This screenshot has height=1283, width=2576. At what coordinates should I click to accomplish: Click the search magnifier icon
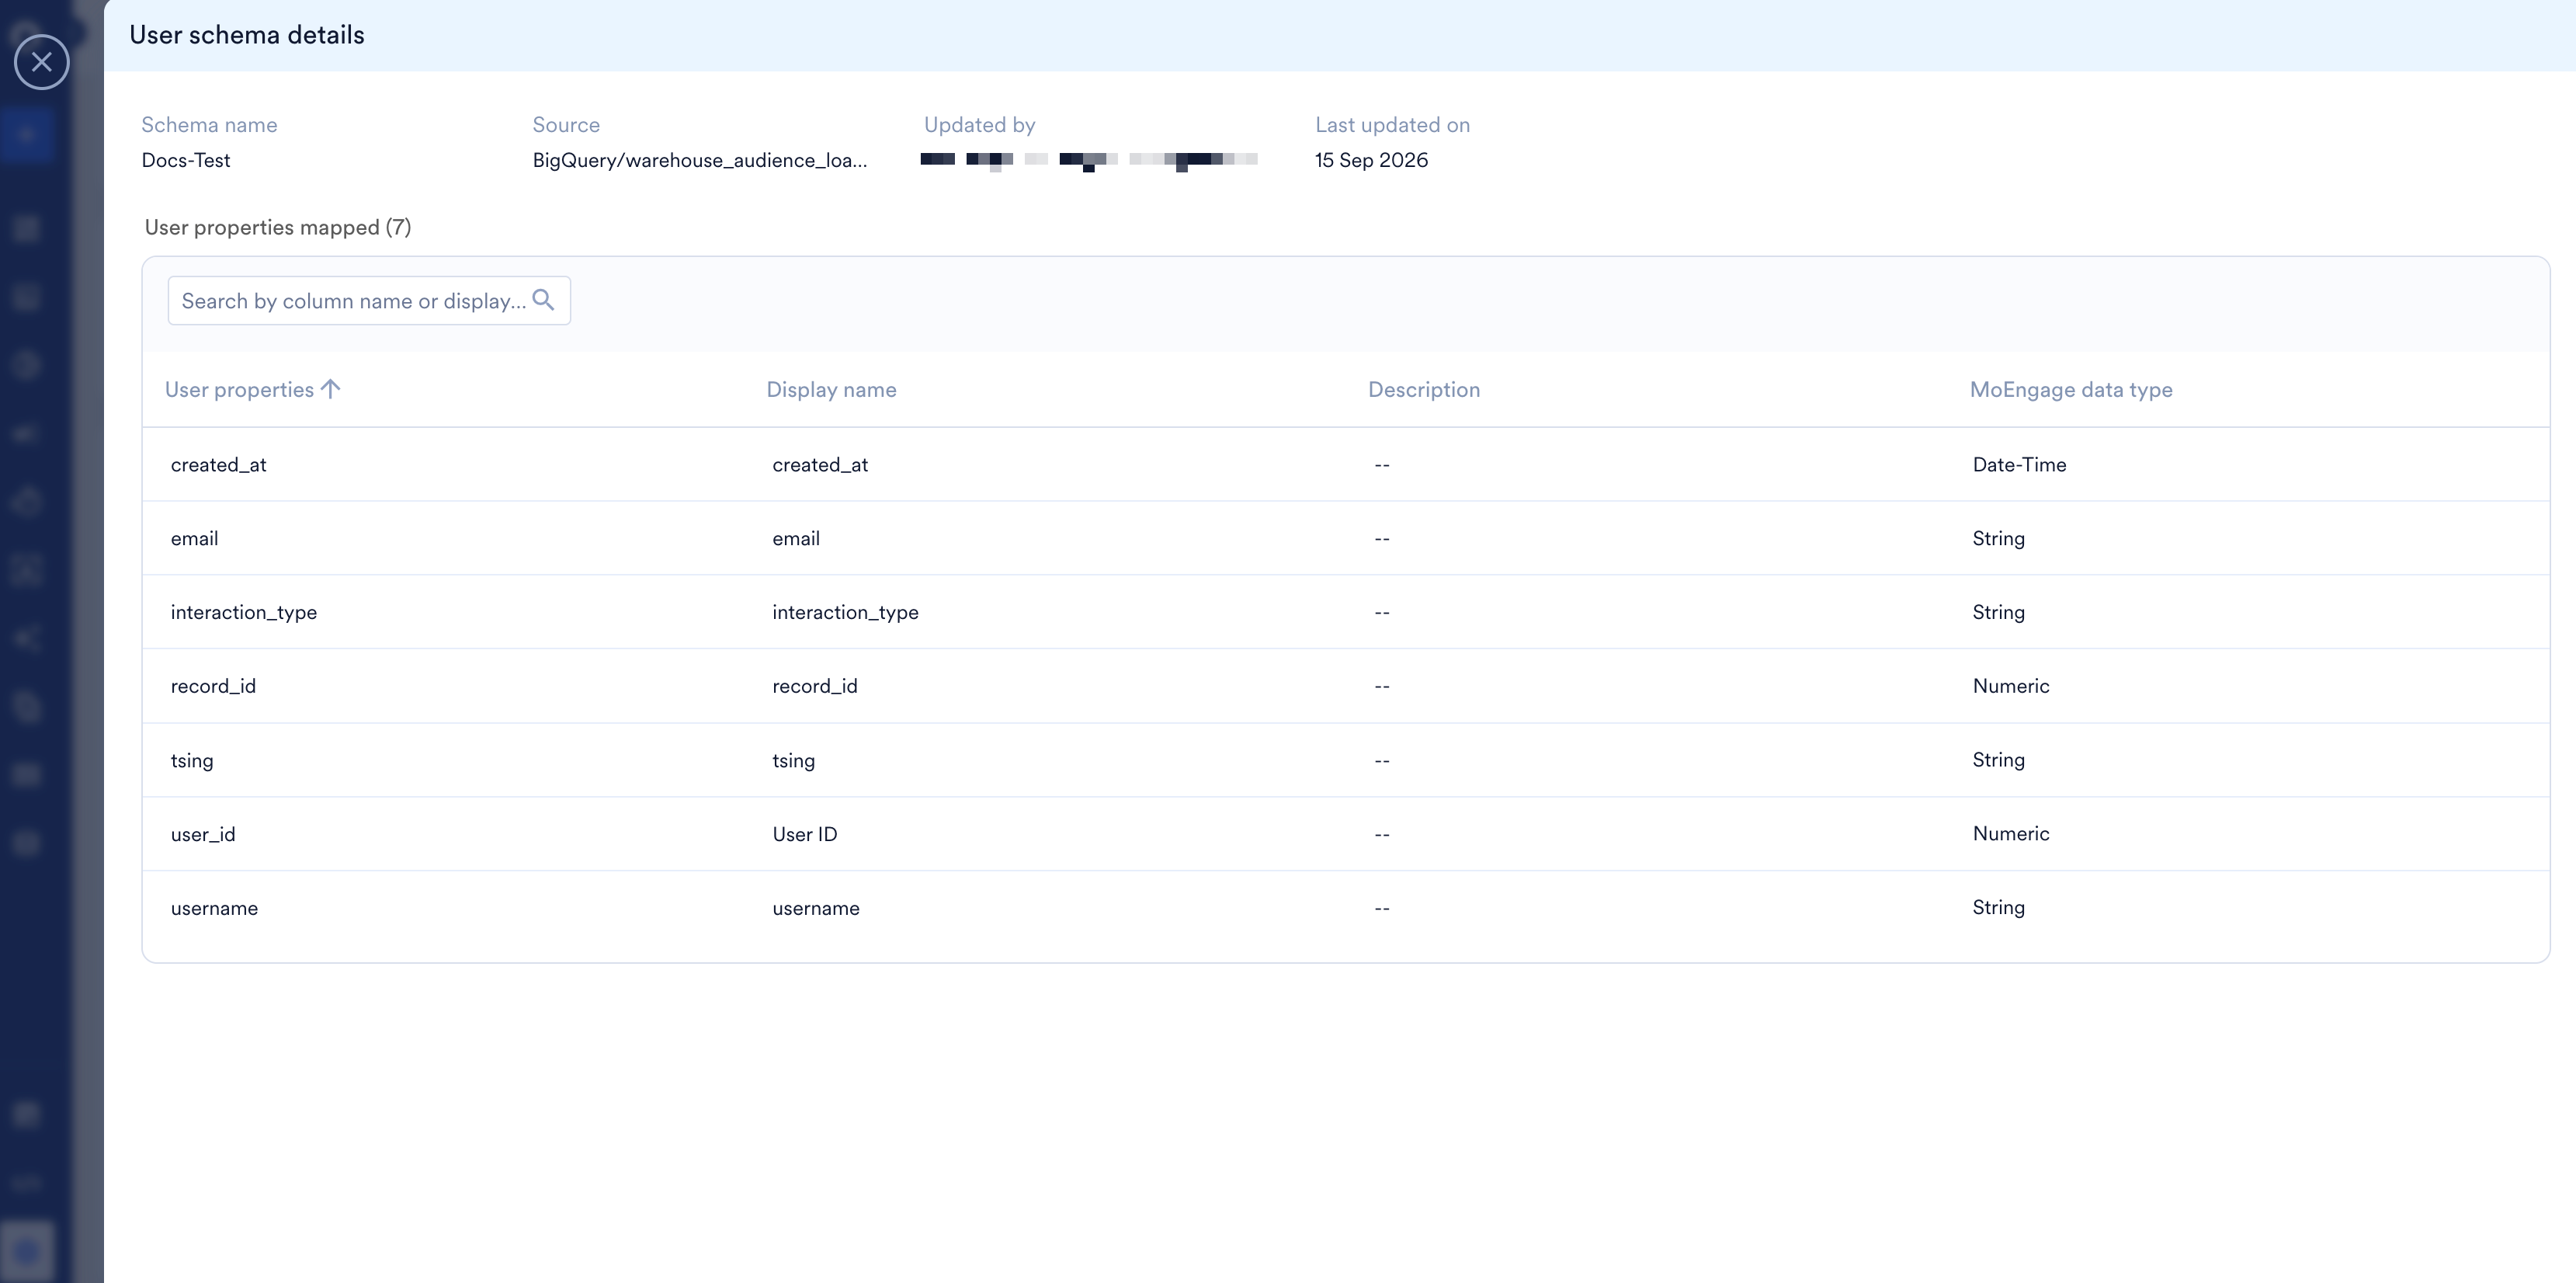543,299
